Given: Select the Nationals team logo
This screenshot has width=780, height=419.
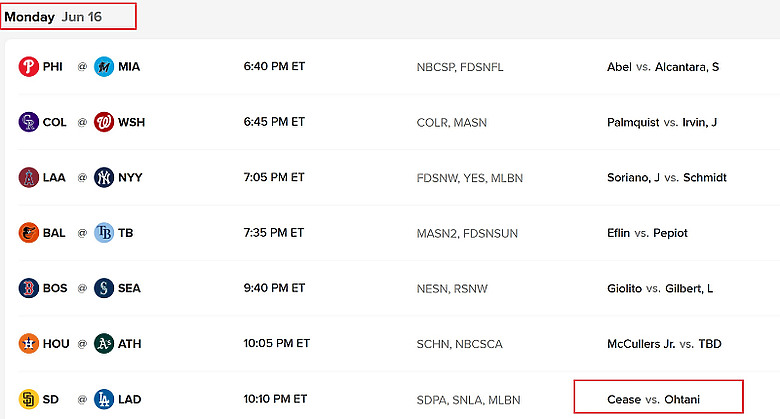Looking at the screenshot, I should tap(104, 122).
